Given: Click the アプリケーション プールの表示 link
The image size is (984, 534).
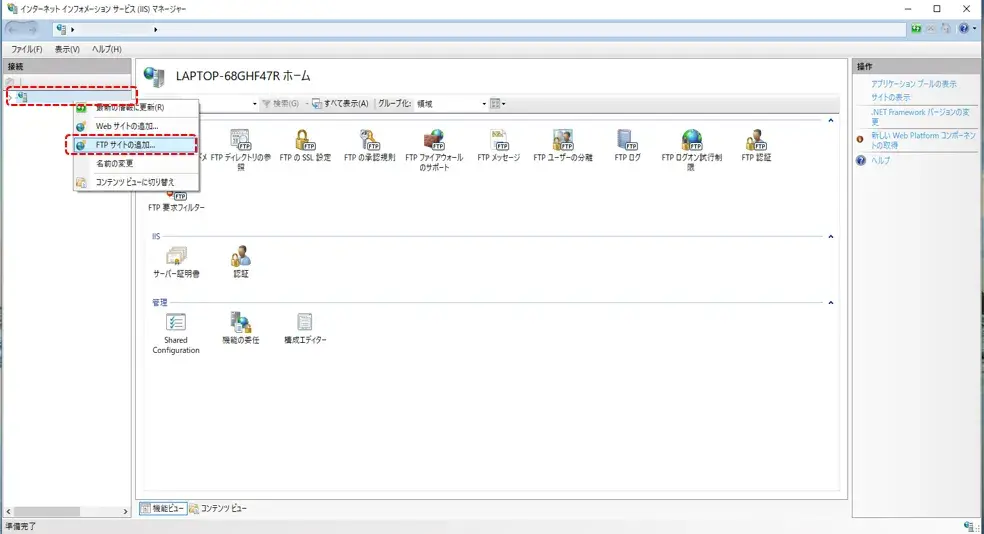Looking at the screenshot, I should click(913, 84).
